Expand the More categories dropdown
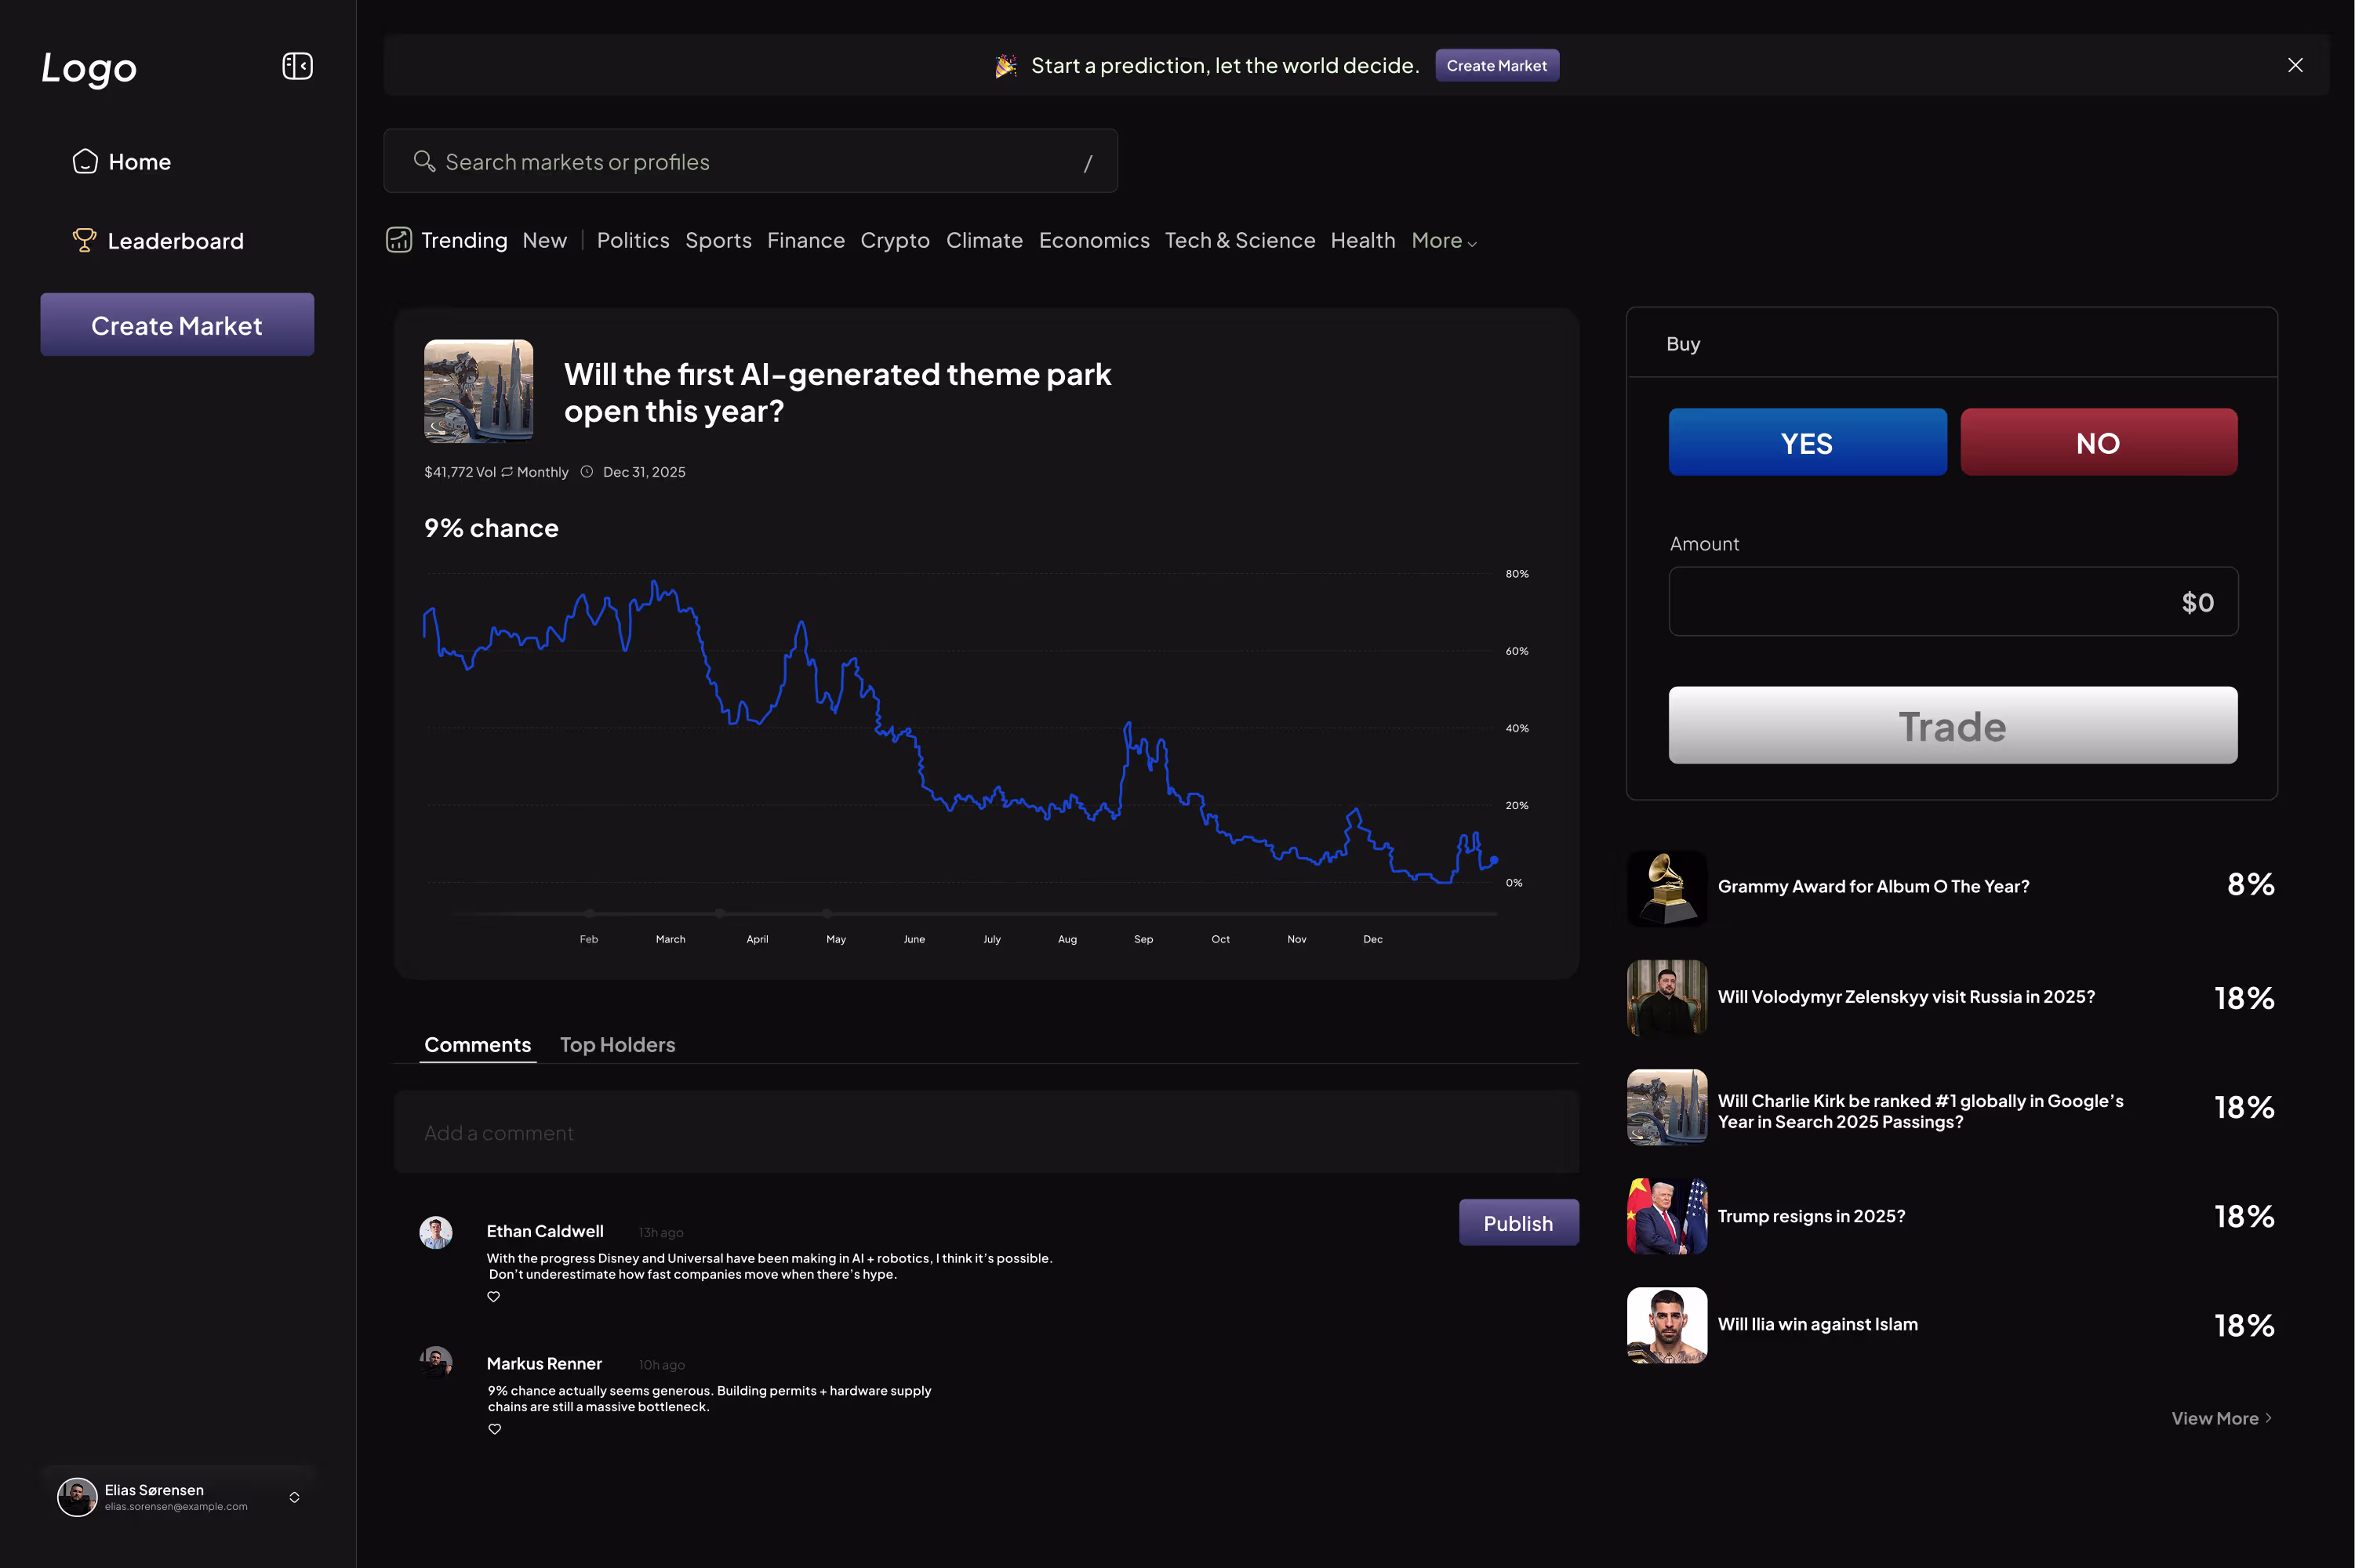This screenshot has height=1568, width=2355. pos(1443,241)
